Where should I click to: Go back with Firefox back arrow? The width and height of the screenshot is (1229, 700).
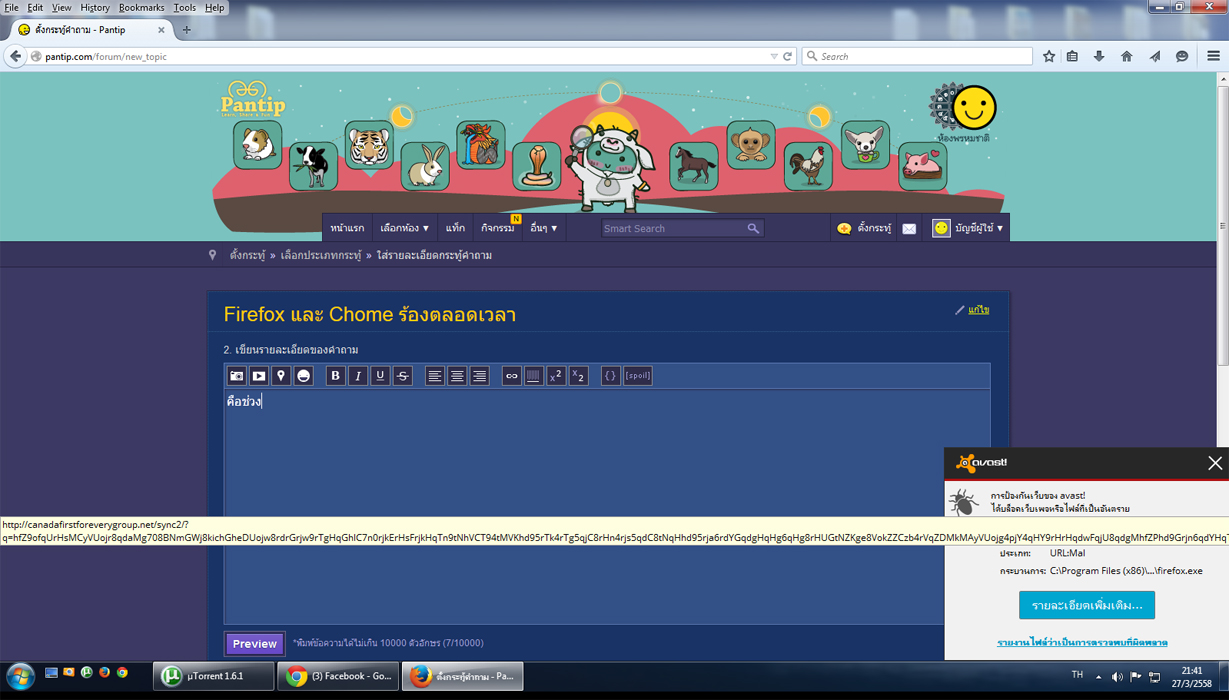tap(15, 56)
